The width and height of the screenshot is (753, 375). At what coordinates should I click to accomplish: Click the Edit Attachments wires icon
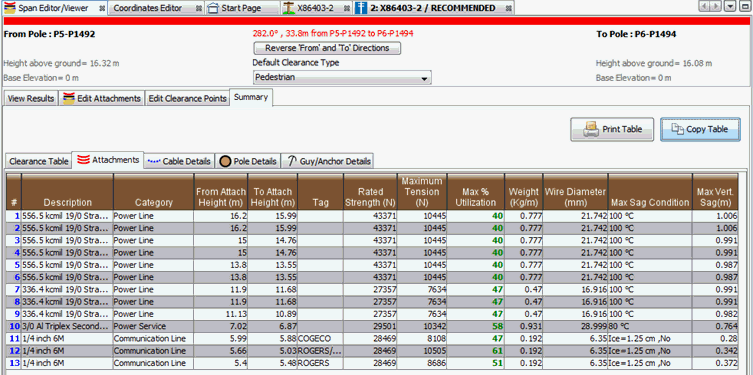(69, 98)
